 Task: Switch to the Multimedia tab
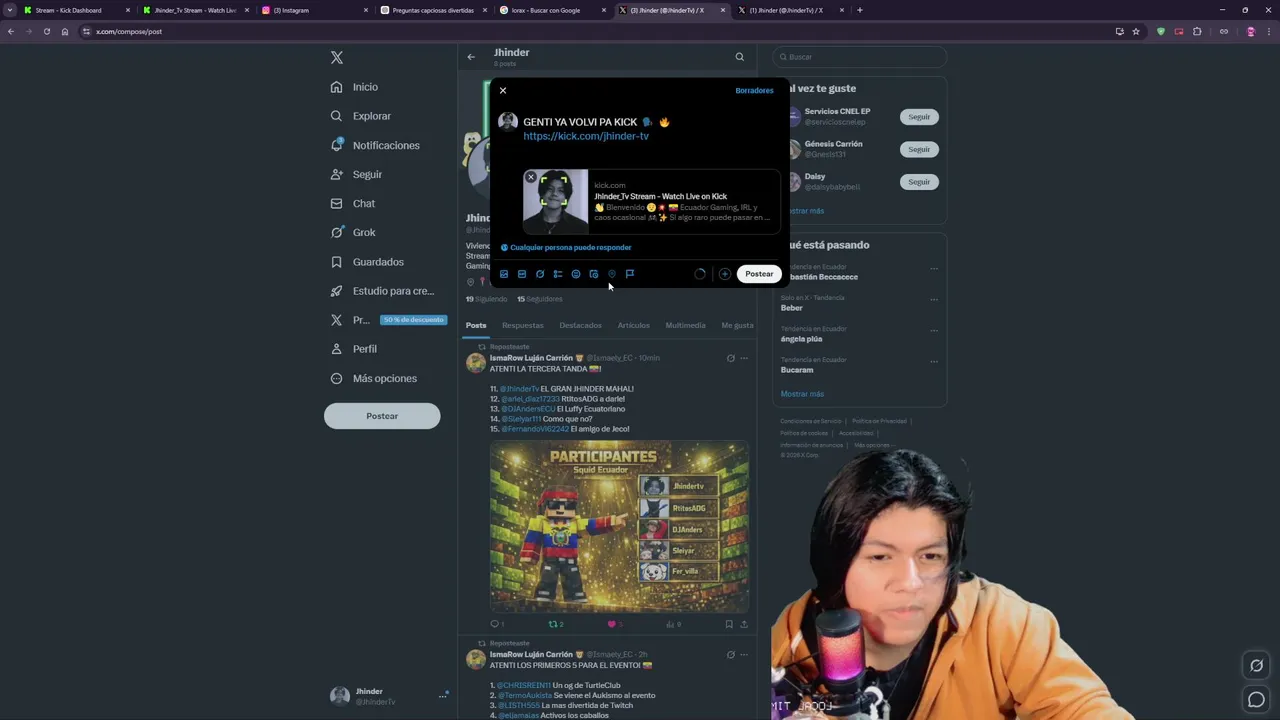(686, 325)
